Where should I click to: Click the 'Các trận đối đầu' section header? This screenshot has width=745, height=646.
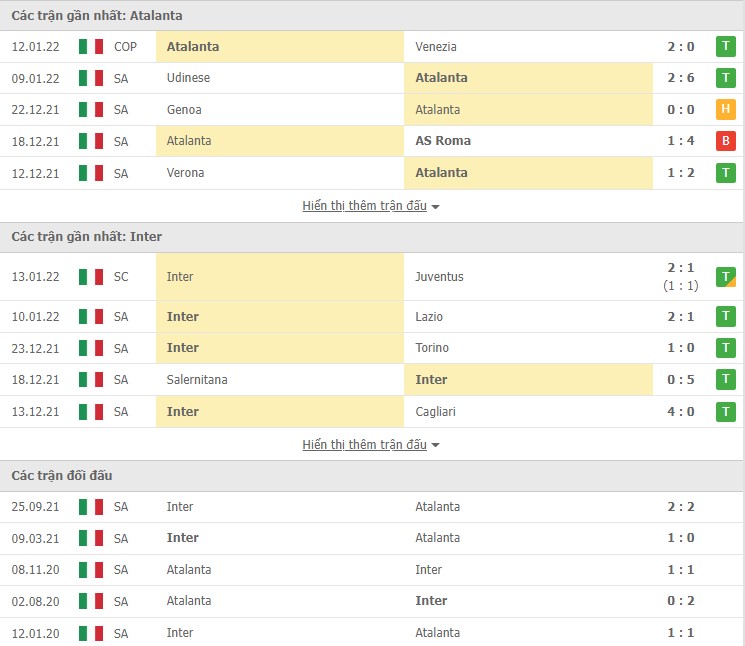[x=62, y=476]
